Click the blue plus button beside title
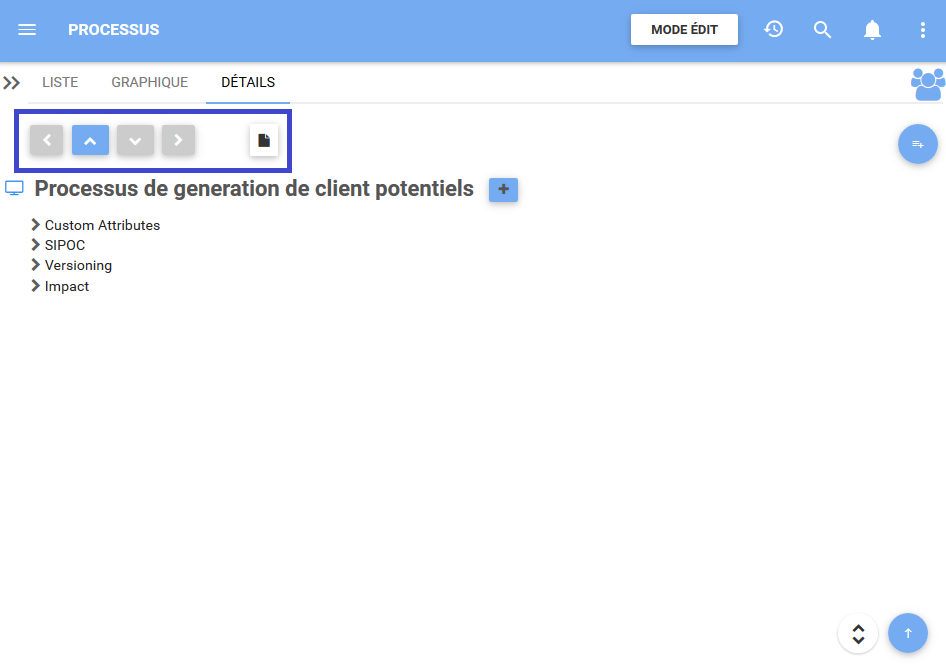 503,189
